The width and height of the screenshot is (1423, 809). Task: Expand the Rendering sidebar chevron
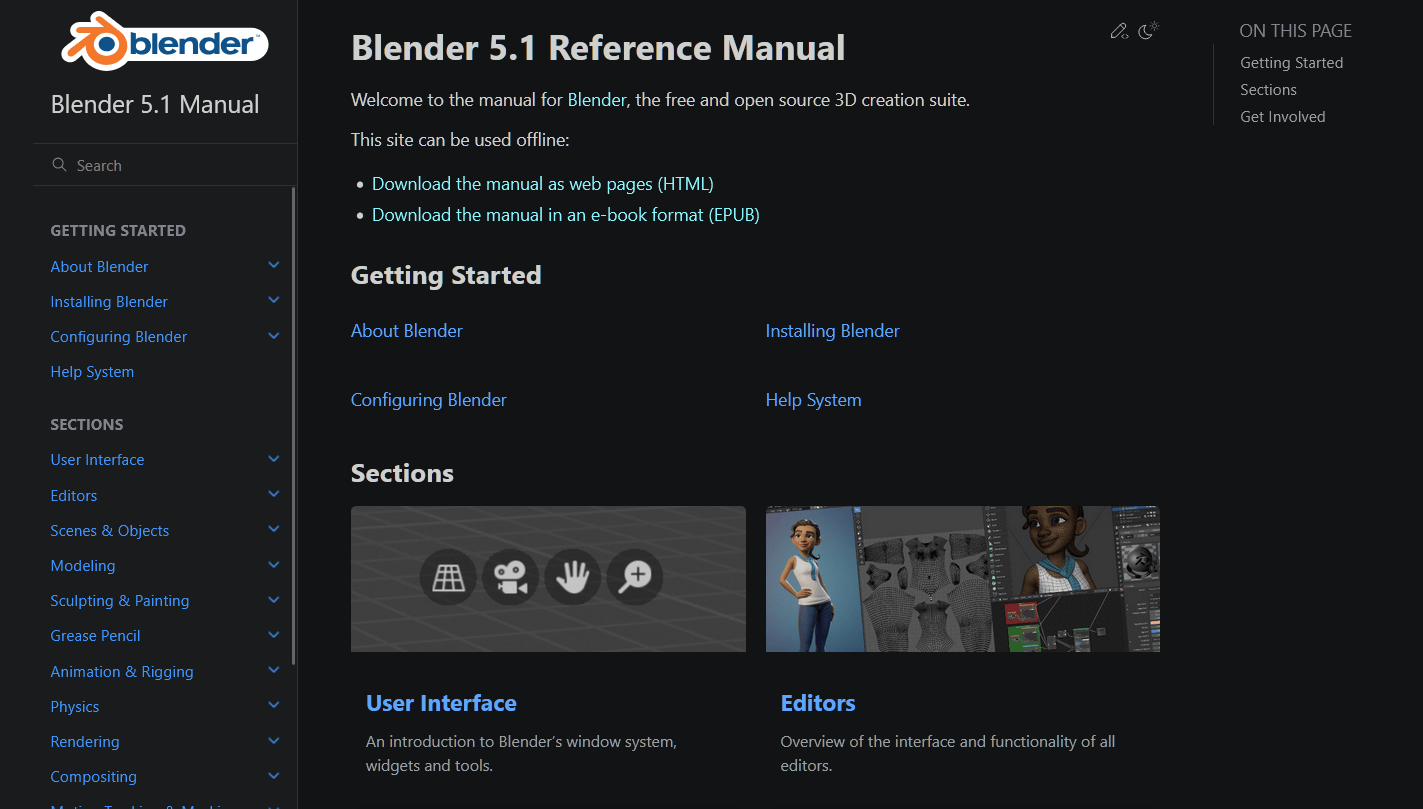pyautogui.click(x=274, y=741)
